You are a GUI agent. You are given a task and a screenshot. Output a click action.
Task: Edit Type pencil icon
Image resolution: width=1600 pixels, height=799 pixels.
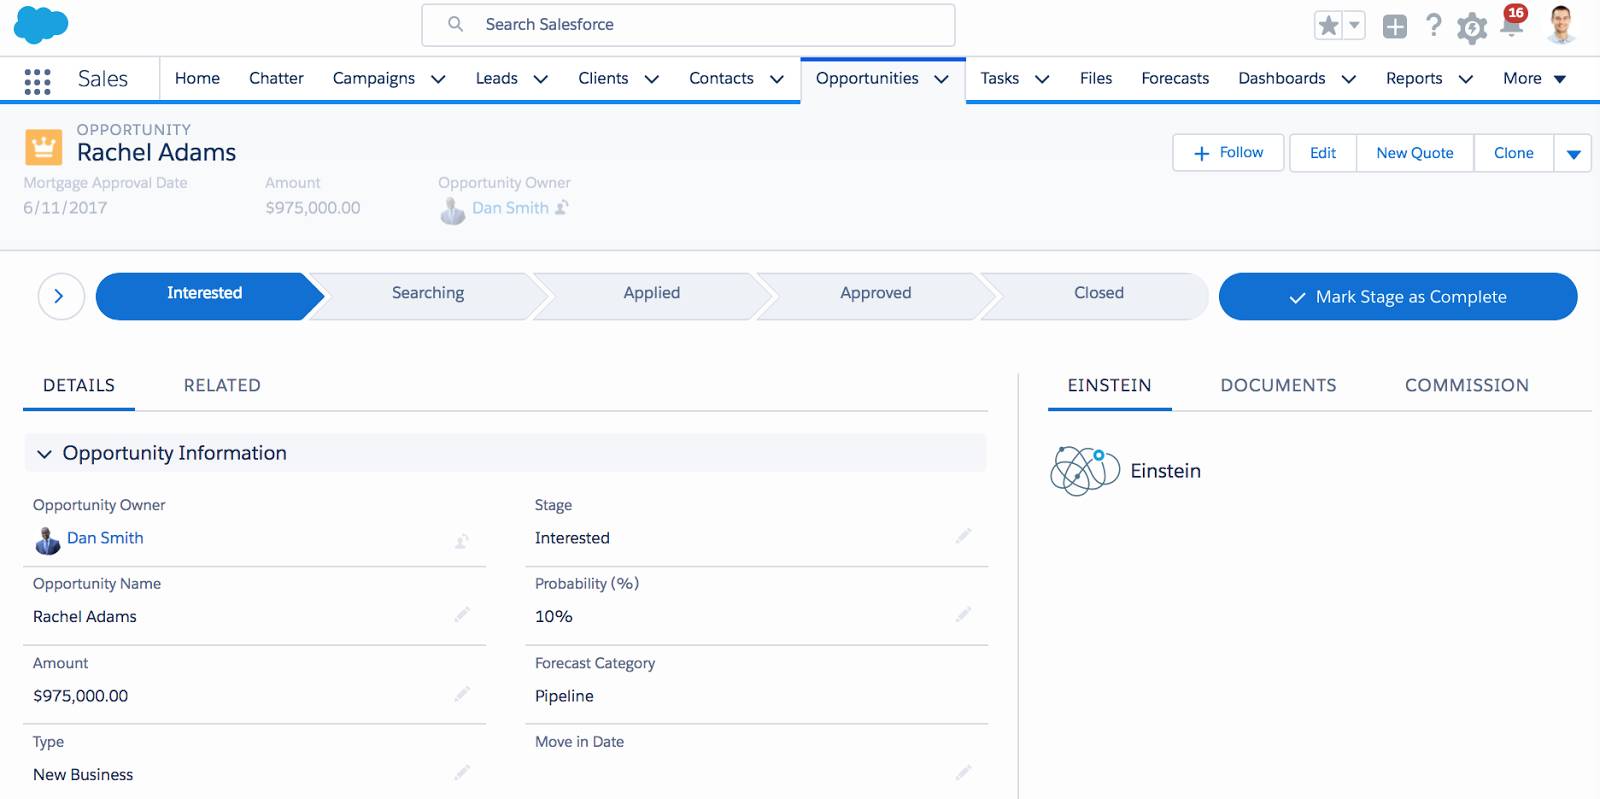[462, 772]
